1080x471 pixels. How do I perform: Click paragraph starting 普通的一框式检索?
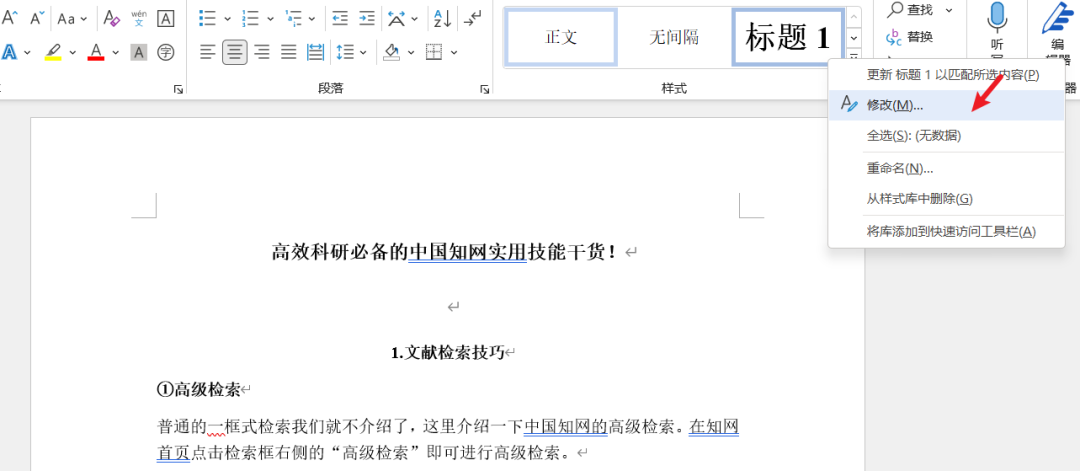click(x=448, y=440)
